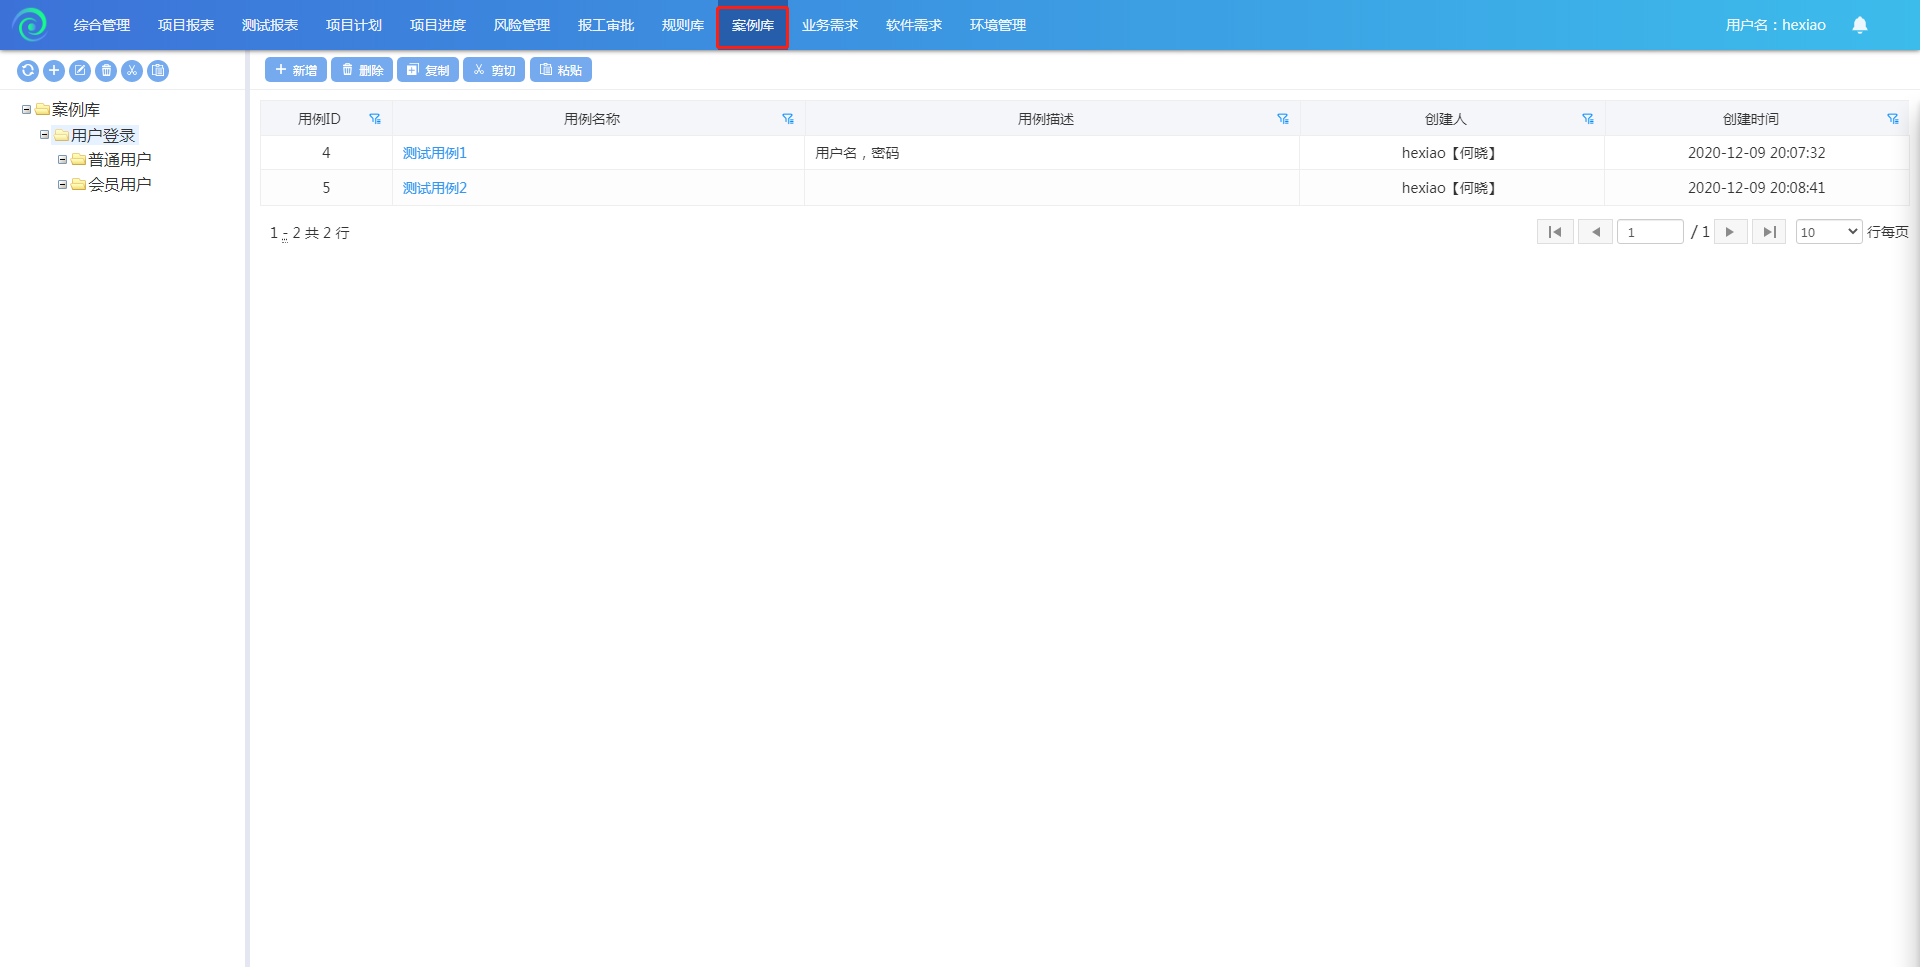The height and width of the screenshot is (967, 1920).
Task: Go to the last page
Action: pos(1768,232)
